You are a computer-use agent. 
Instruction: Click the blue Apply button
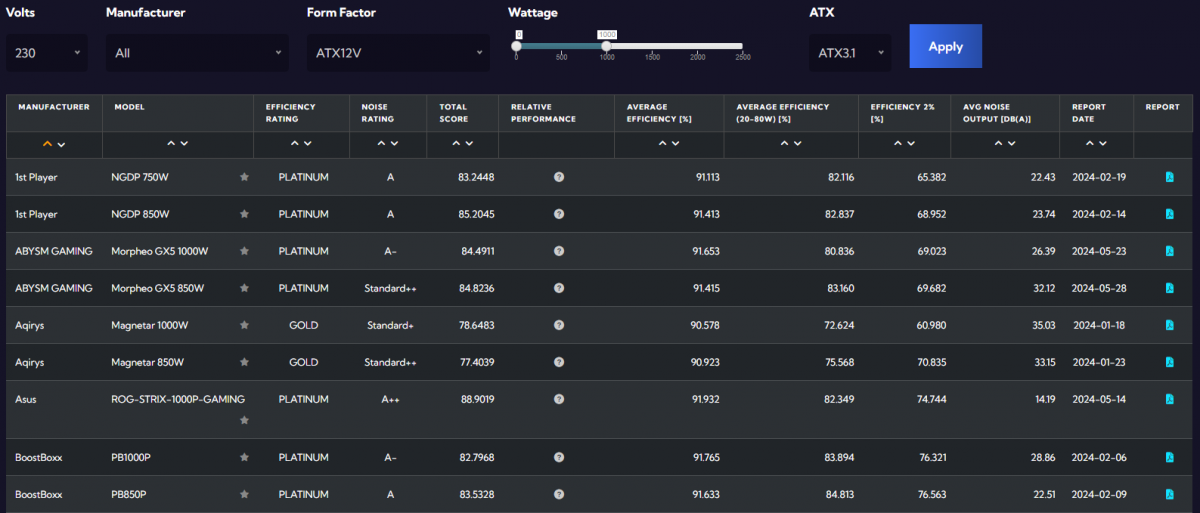coord(945,47)
